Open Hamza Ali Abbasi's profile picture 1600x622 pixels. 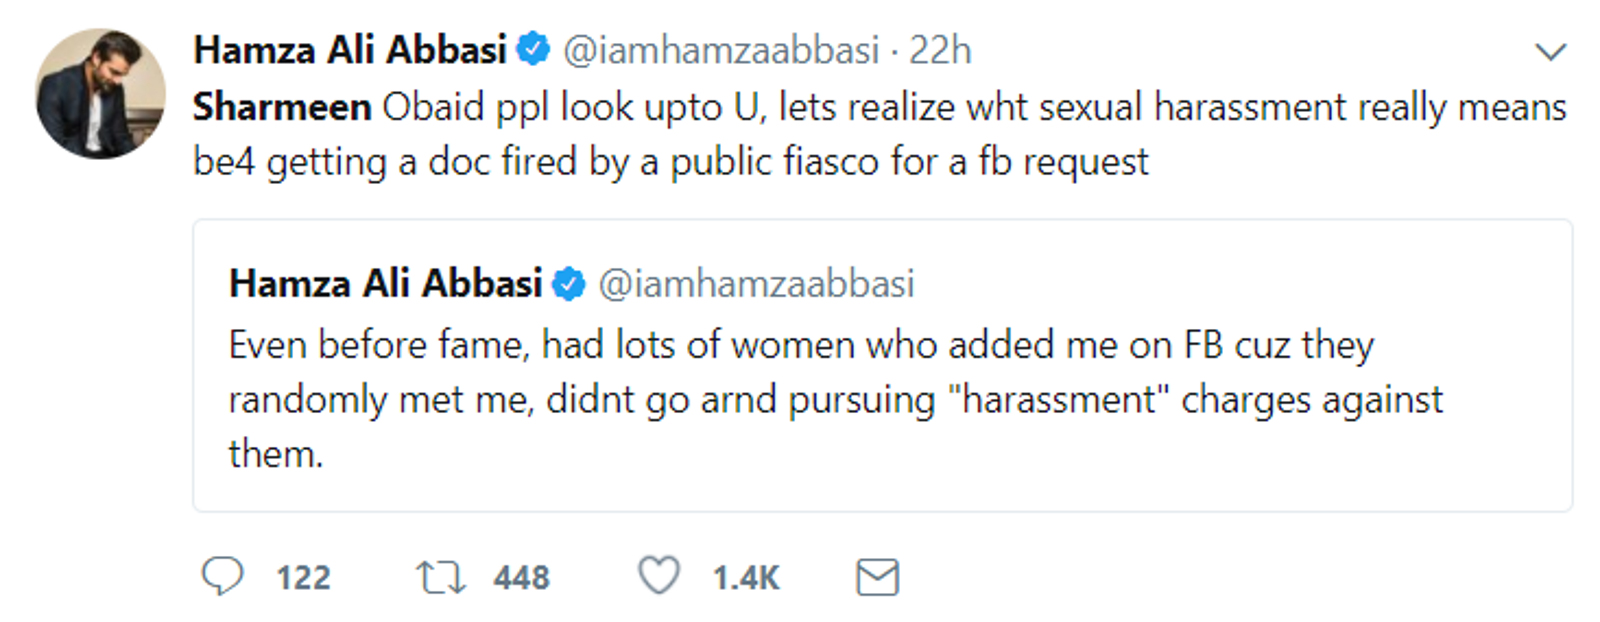tap(100, 93)
